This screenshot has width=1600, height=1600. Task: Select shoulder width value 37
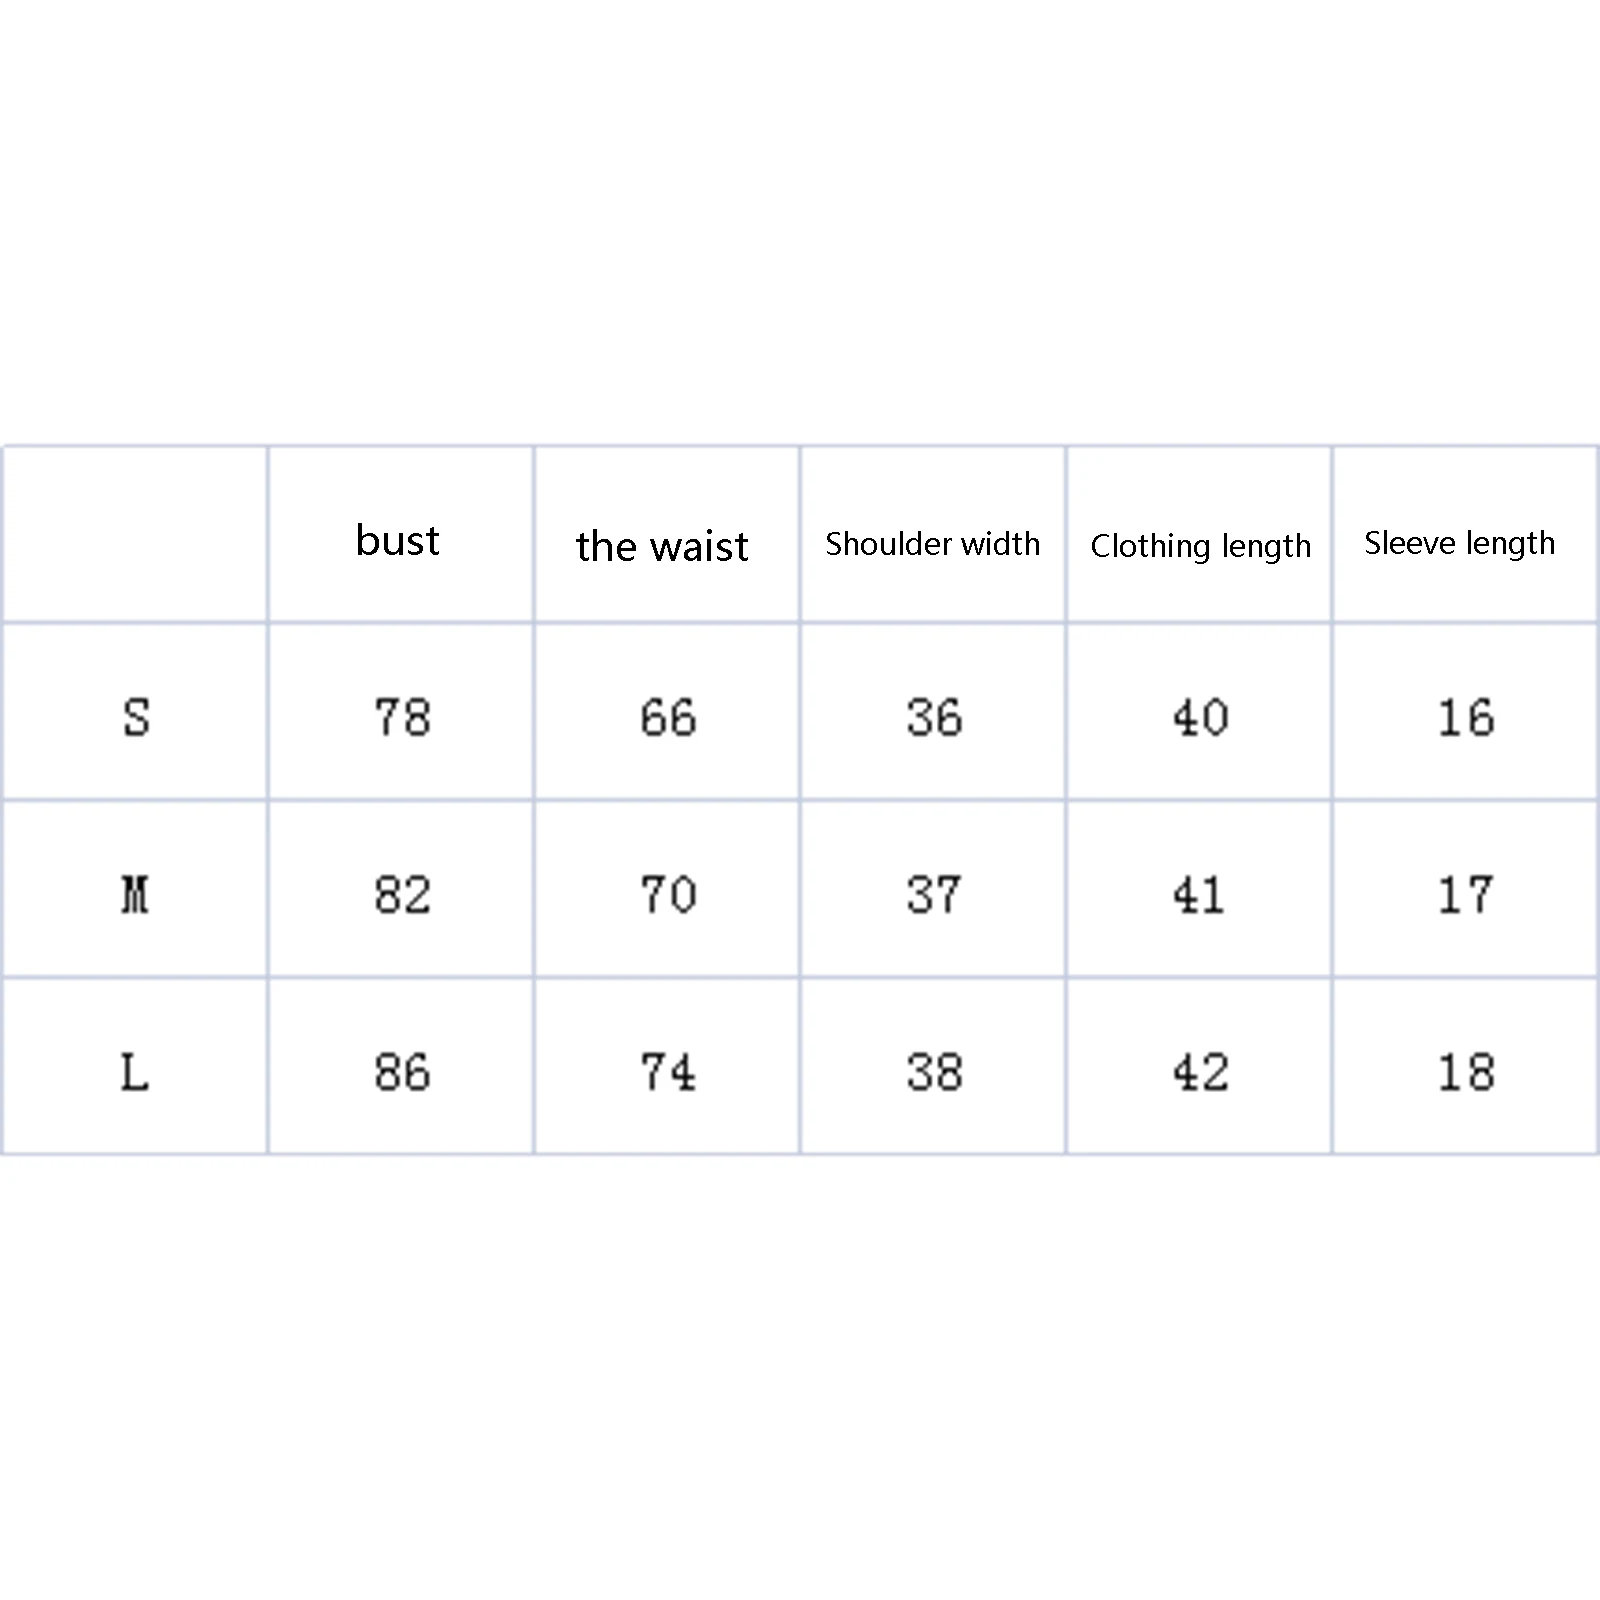click(934, 894)
